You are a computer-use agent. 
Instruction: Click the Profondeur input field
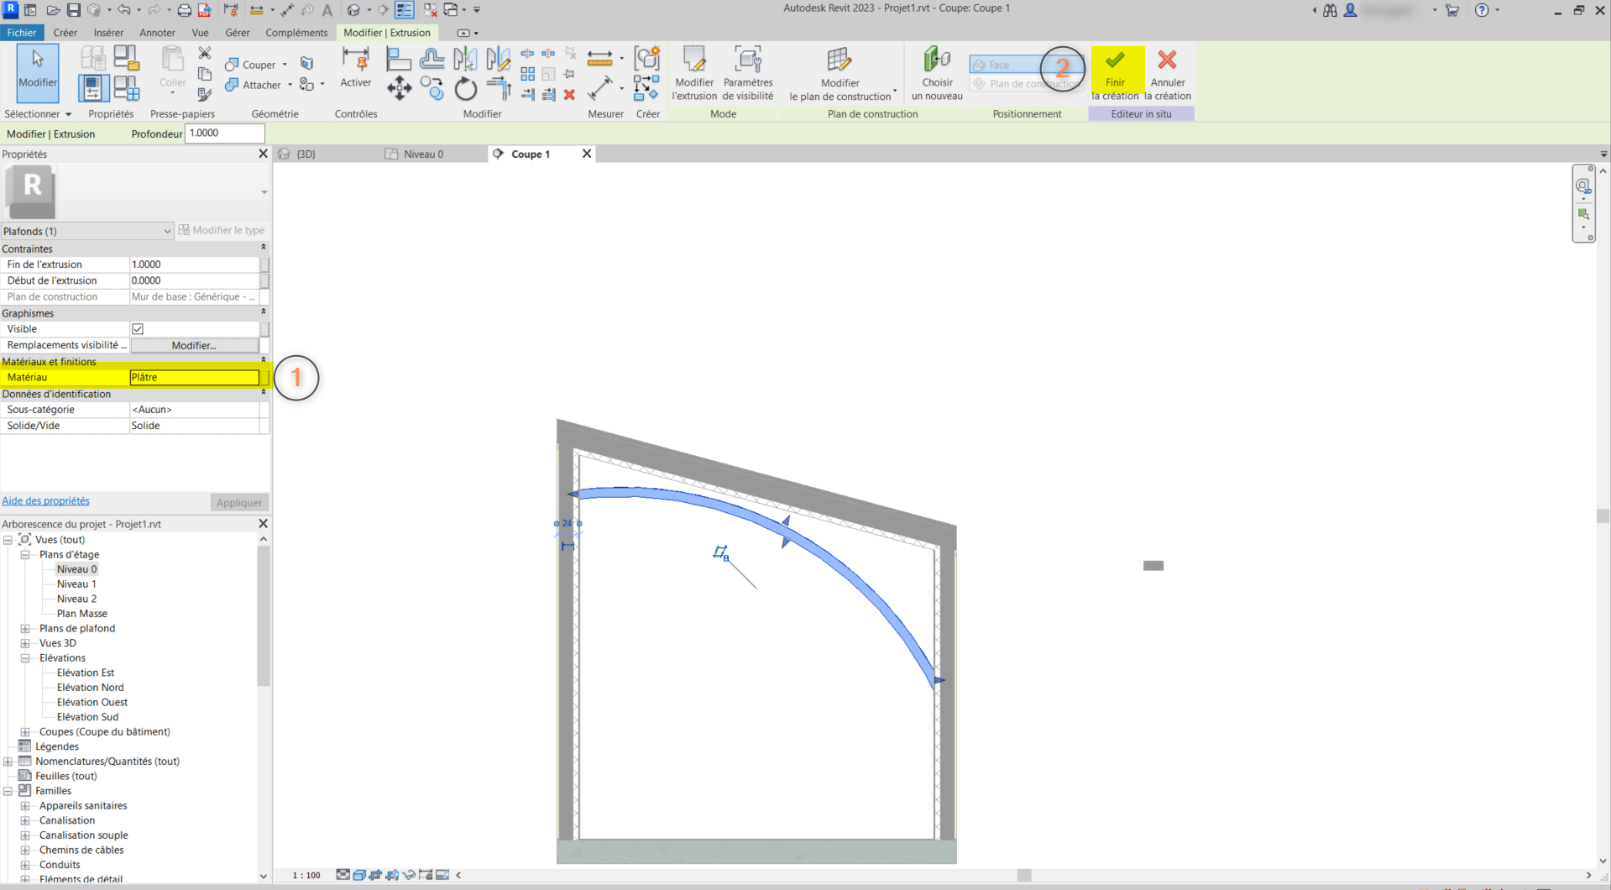coord(224,133)
